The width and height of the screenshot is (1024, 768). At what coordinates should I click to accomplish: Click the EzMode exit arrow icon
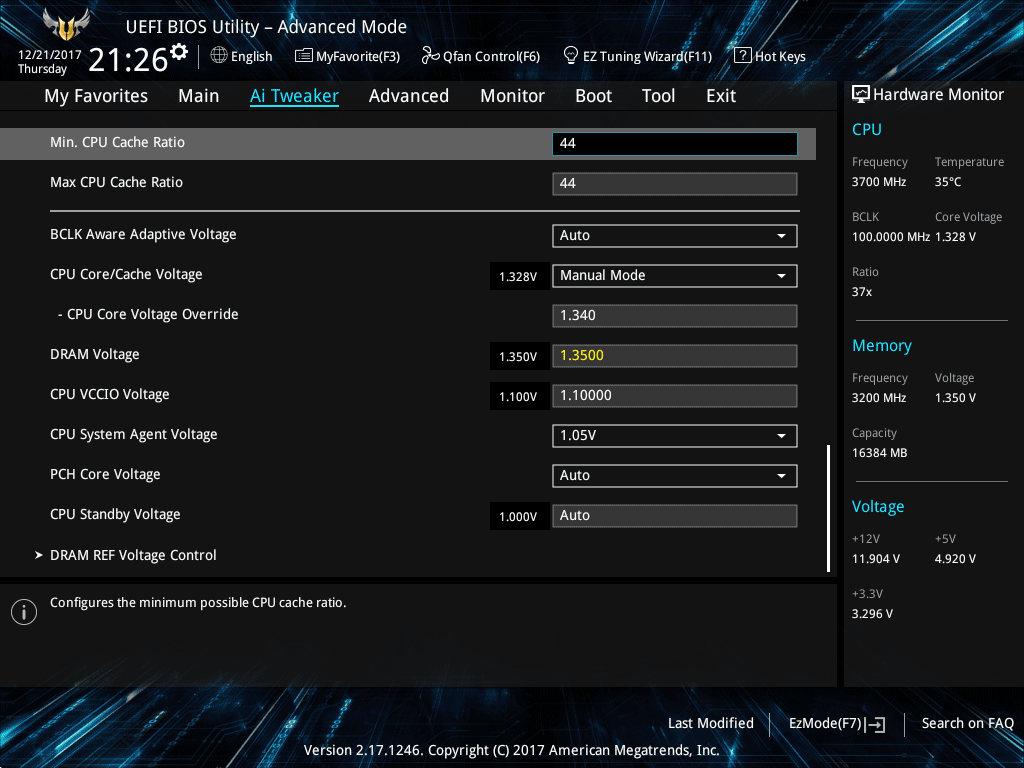pos(875,724)
